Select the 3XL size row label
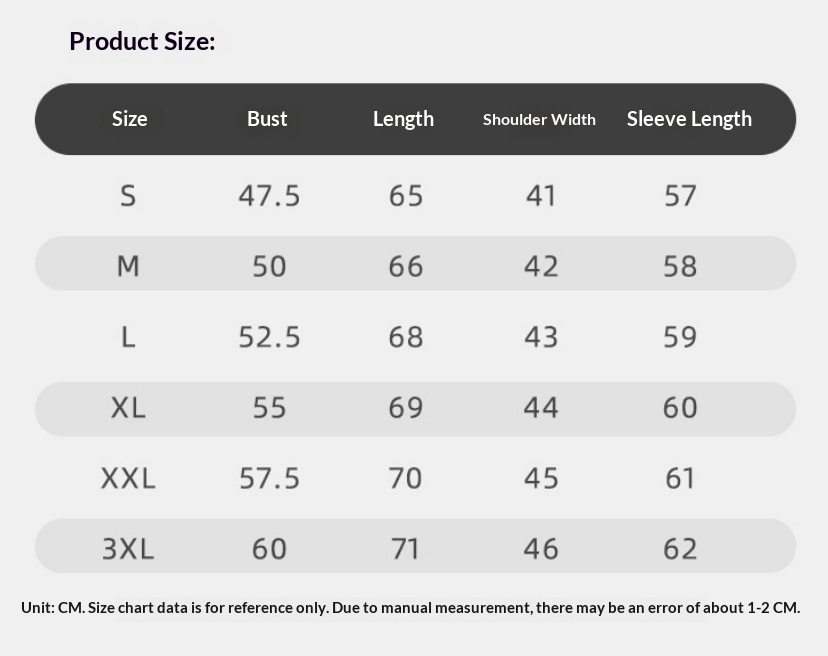The width and height of the screenshot is (828, 656). coord(128,549)
